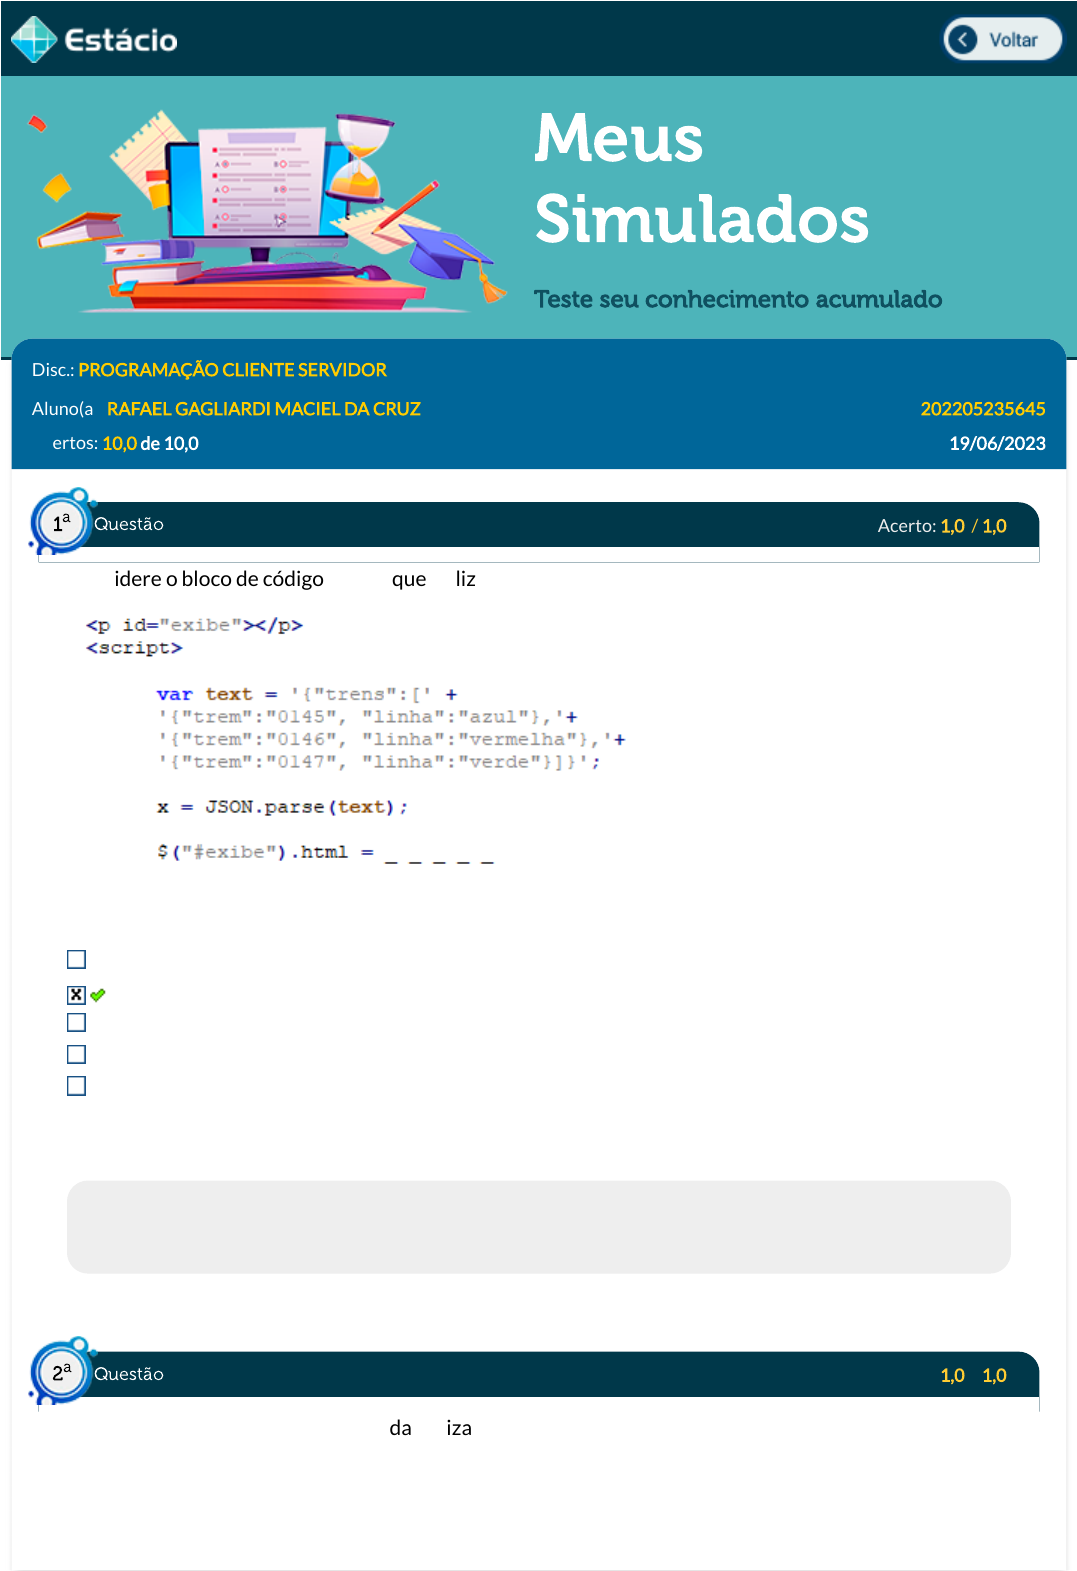Click the 1ª question number badge
The height and width of the screenshot is (1571, 1077).
tap(61, 523)
